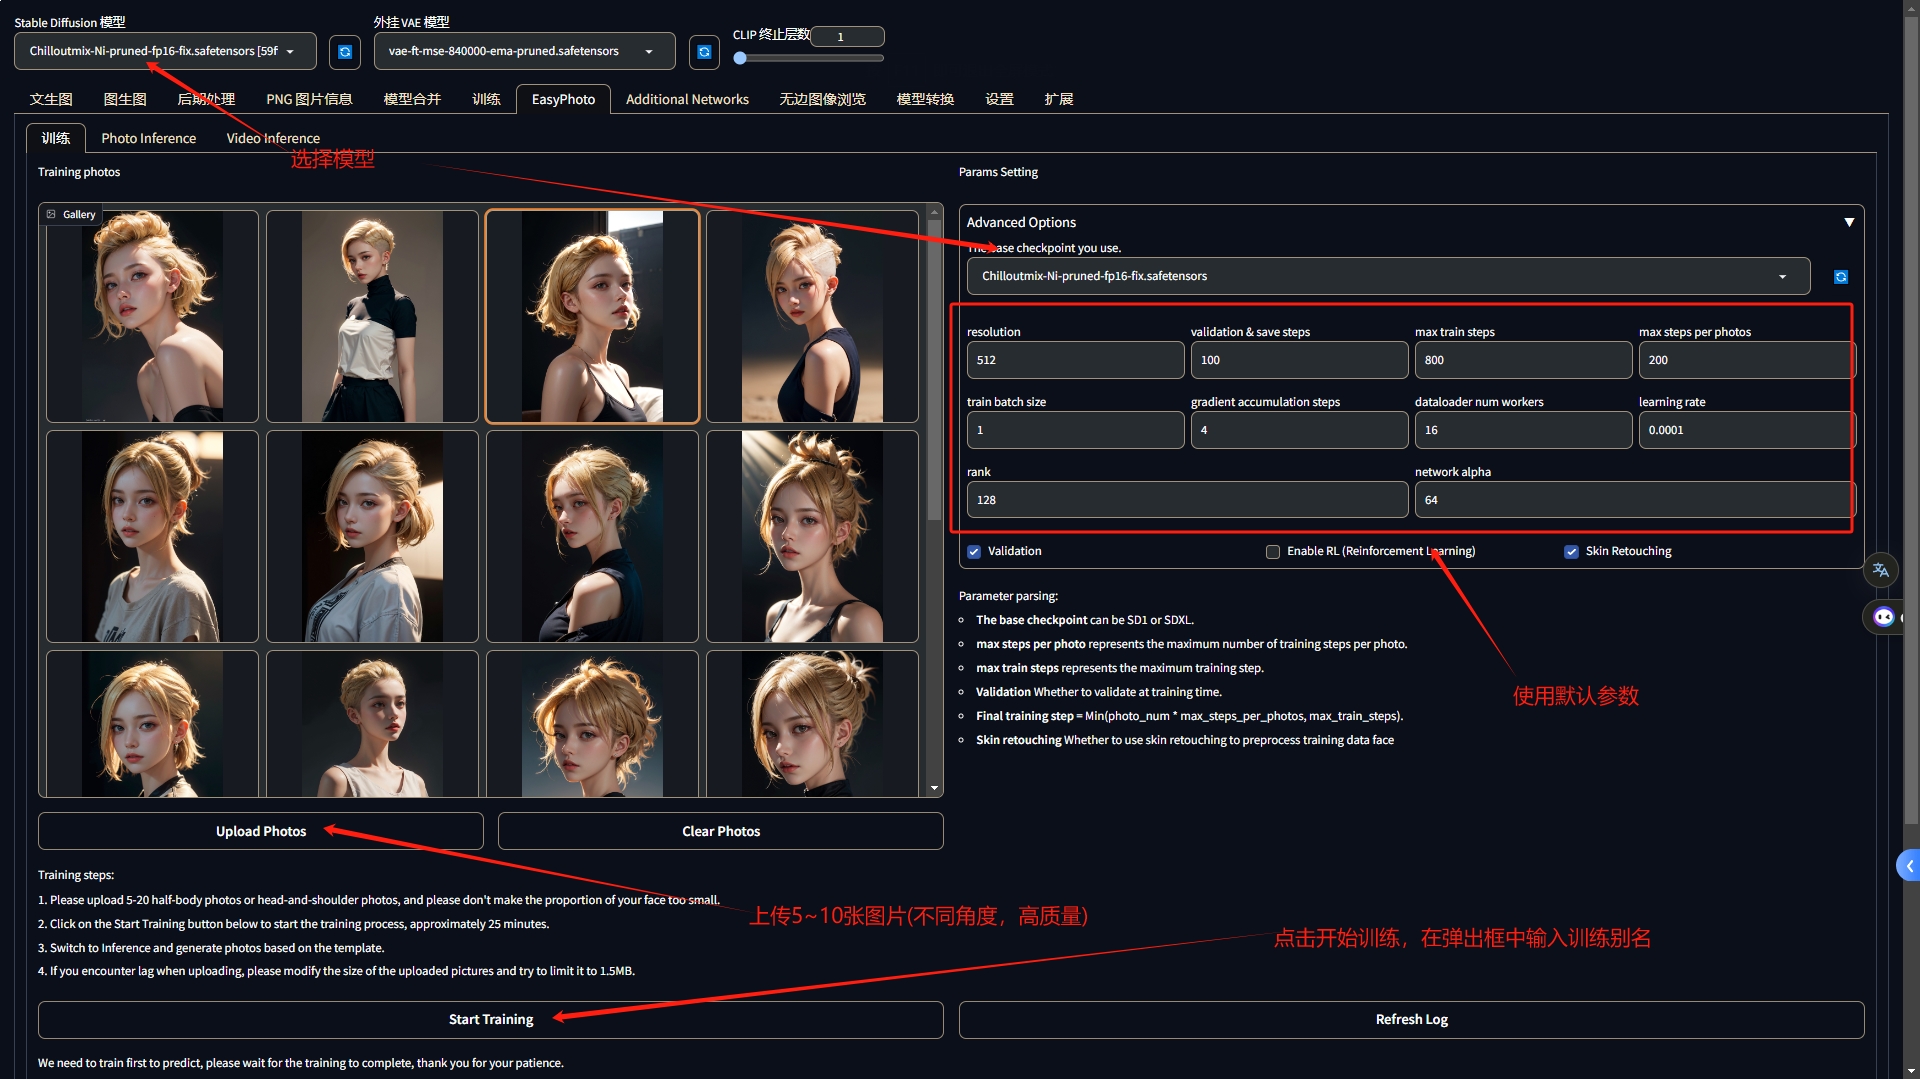Image resolution: width=1920 pixels, height=1079 pixels.
Task: Open the Additional Networks tab
Action: 687,99
